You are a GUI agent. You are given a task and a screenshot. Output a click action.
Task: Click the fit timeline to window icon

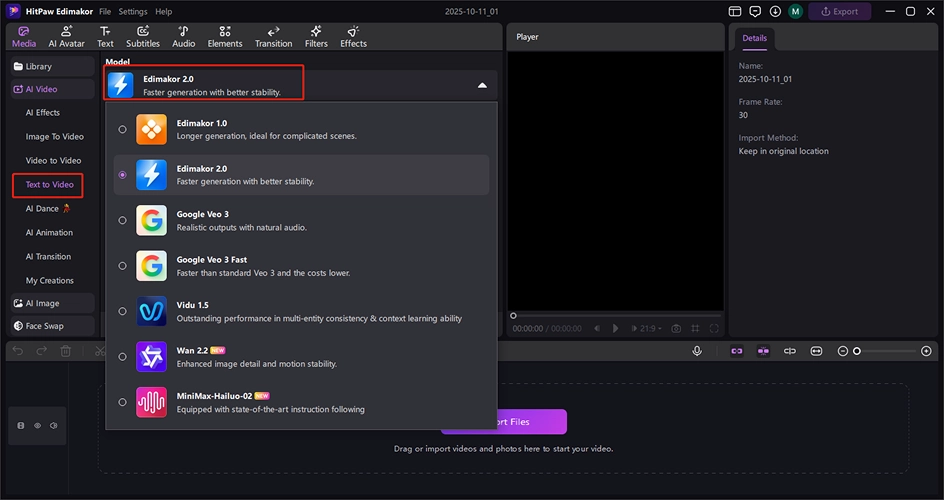click(816, 351)
